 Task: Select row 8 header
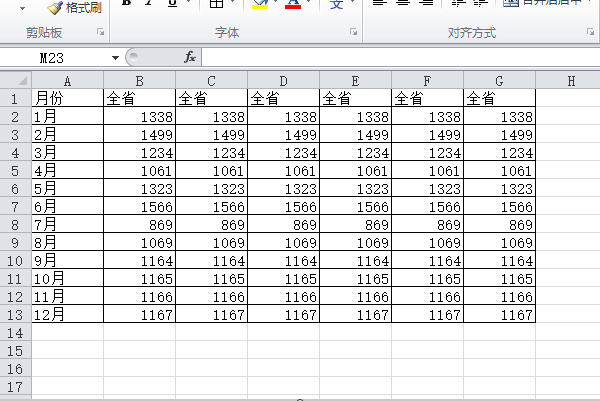(x=15, y=224)
